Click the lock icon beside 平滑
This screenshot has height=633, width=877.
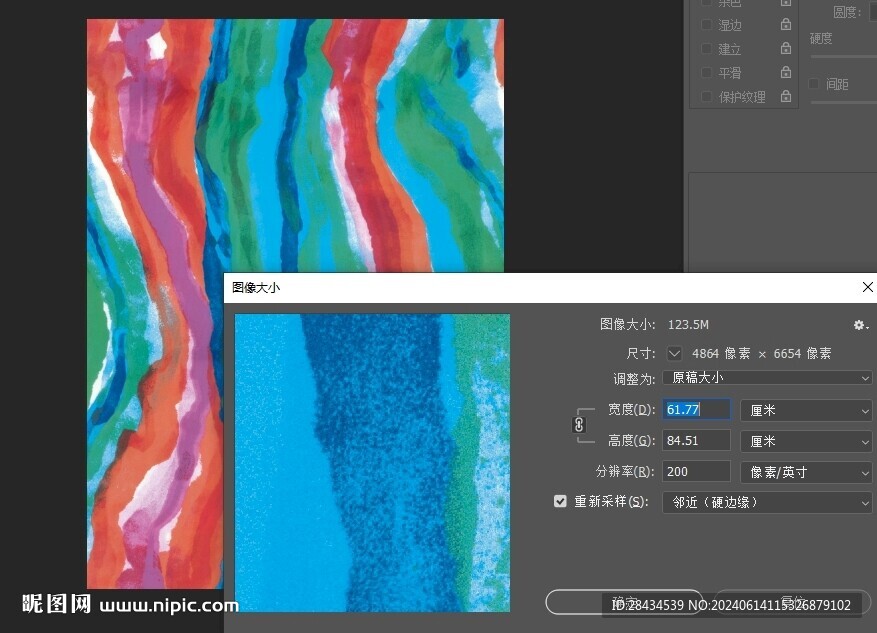pos(786,72)
